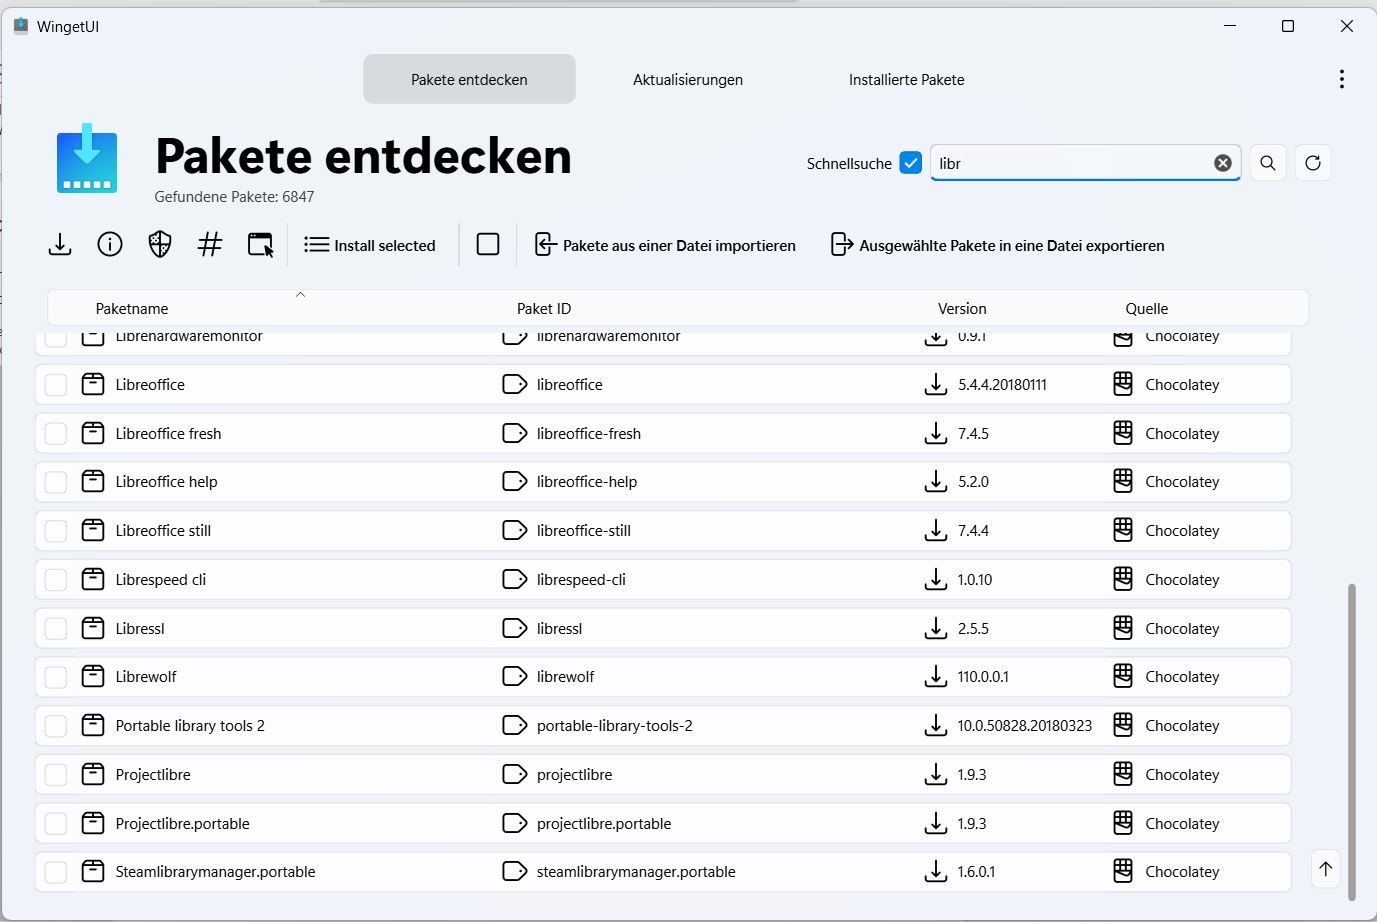Click the scroll-to-top arrow button

click(x=1326, y=869)
